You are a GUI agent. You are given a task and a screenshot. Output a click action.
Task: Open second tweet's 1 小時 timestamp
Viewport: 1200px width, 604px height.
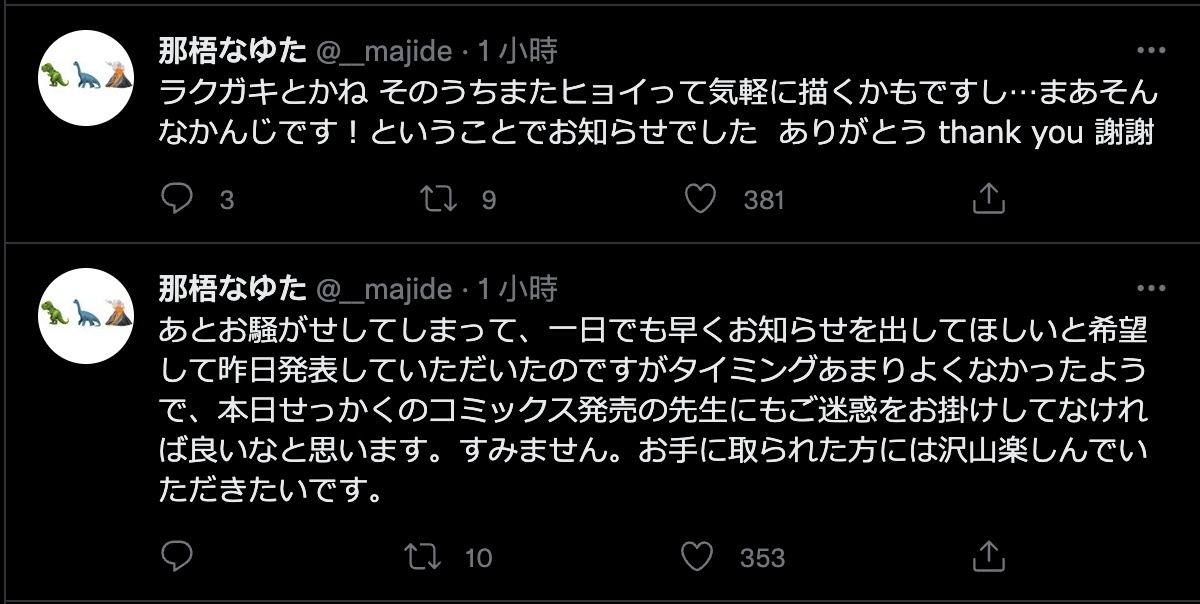pyautogui.click(x=516, y=290)
